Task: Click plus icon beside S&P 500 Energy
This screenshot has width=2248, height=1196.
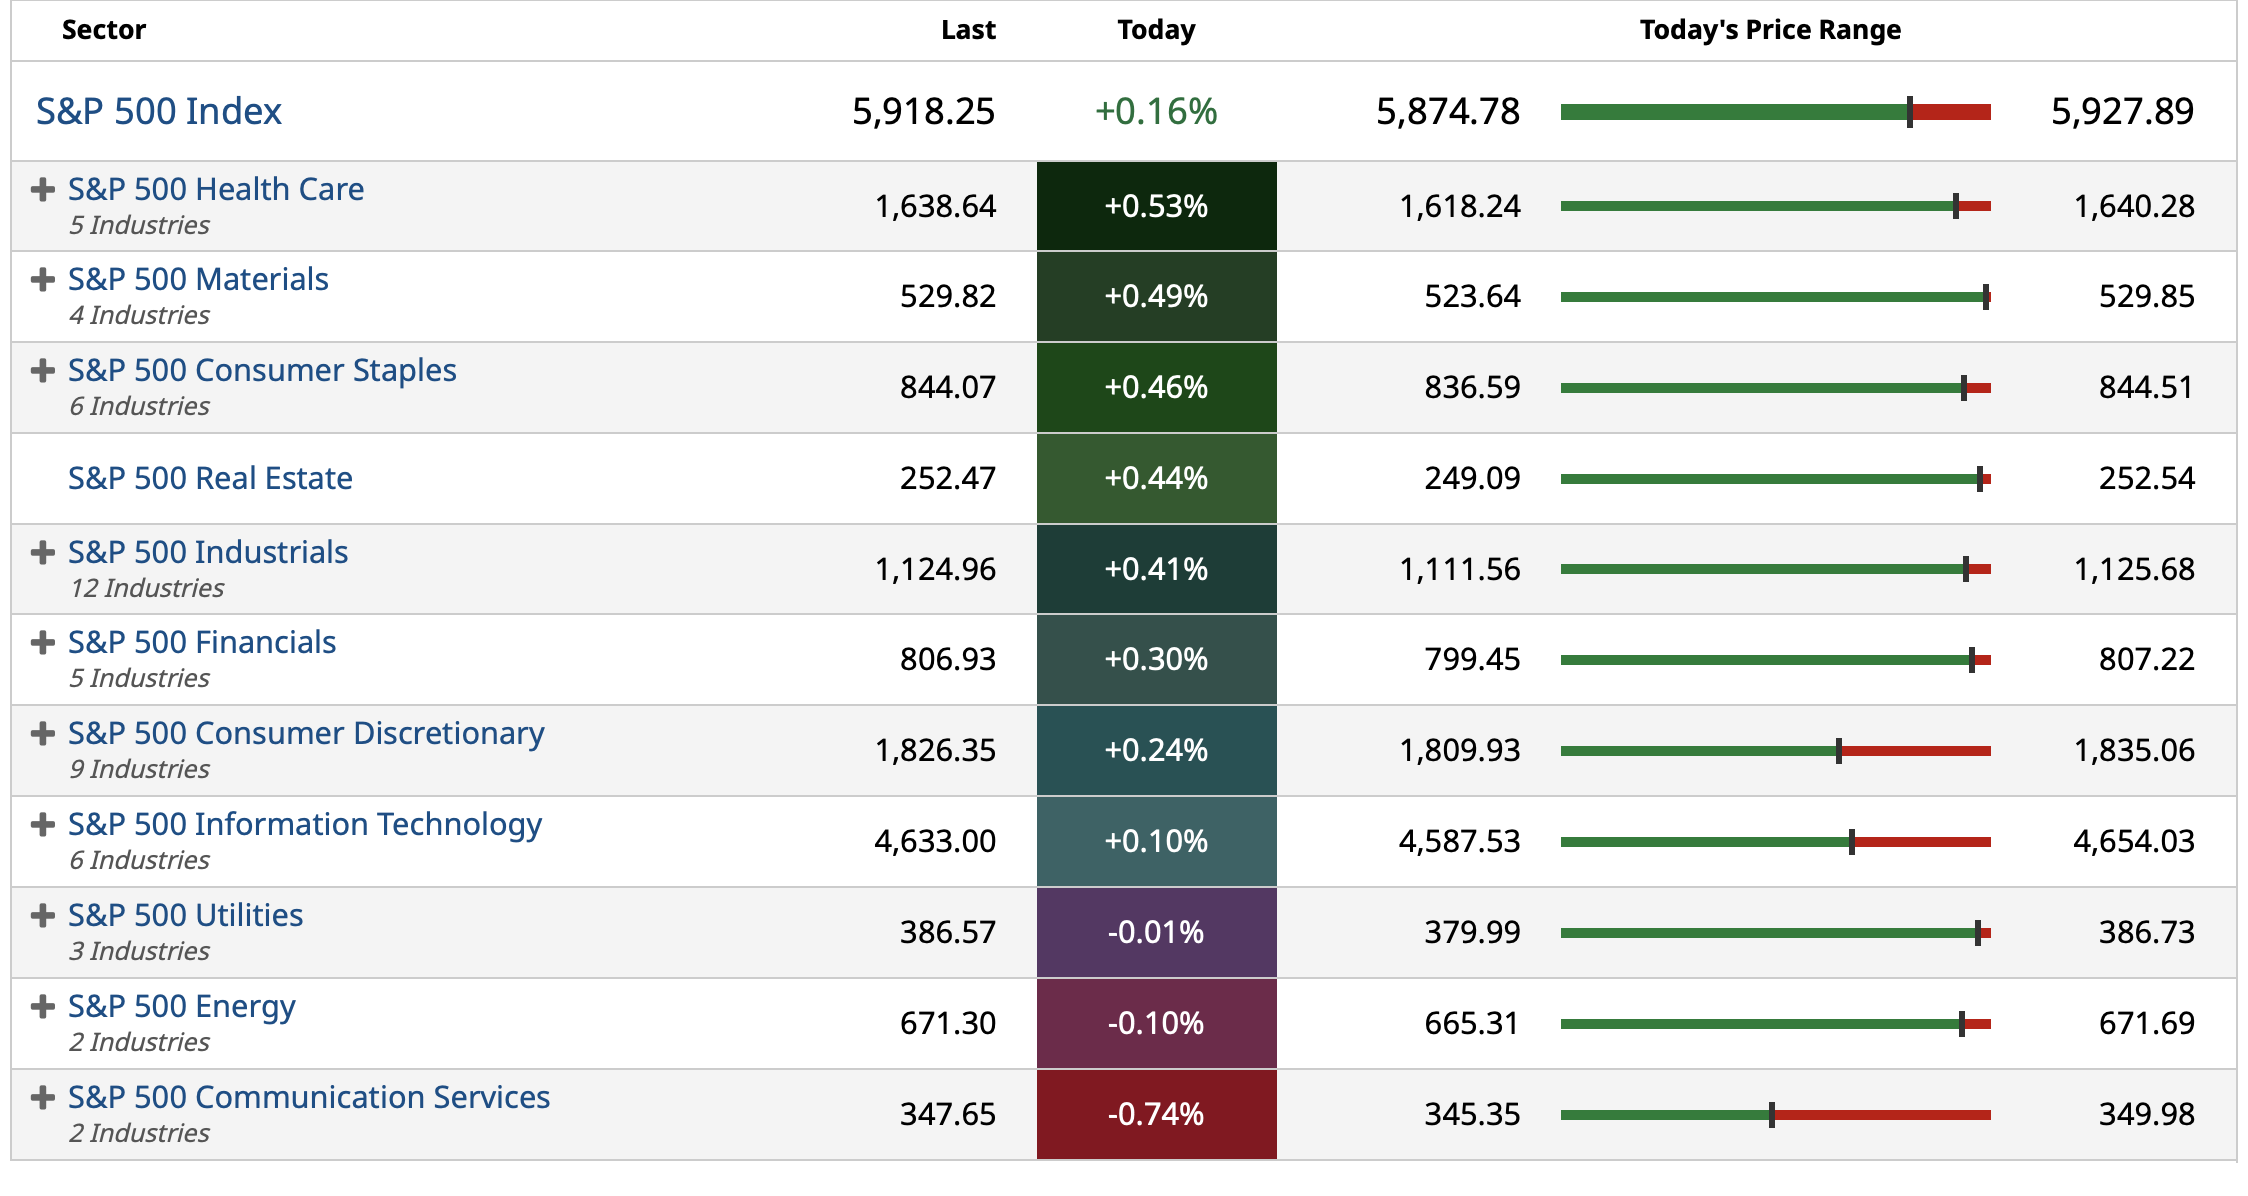Action: (x=42, y=1007)
